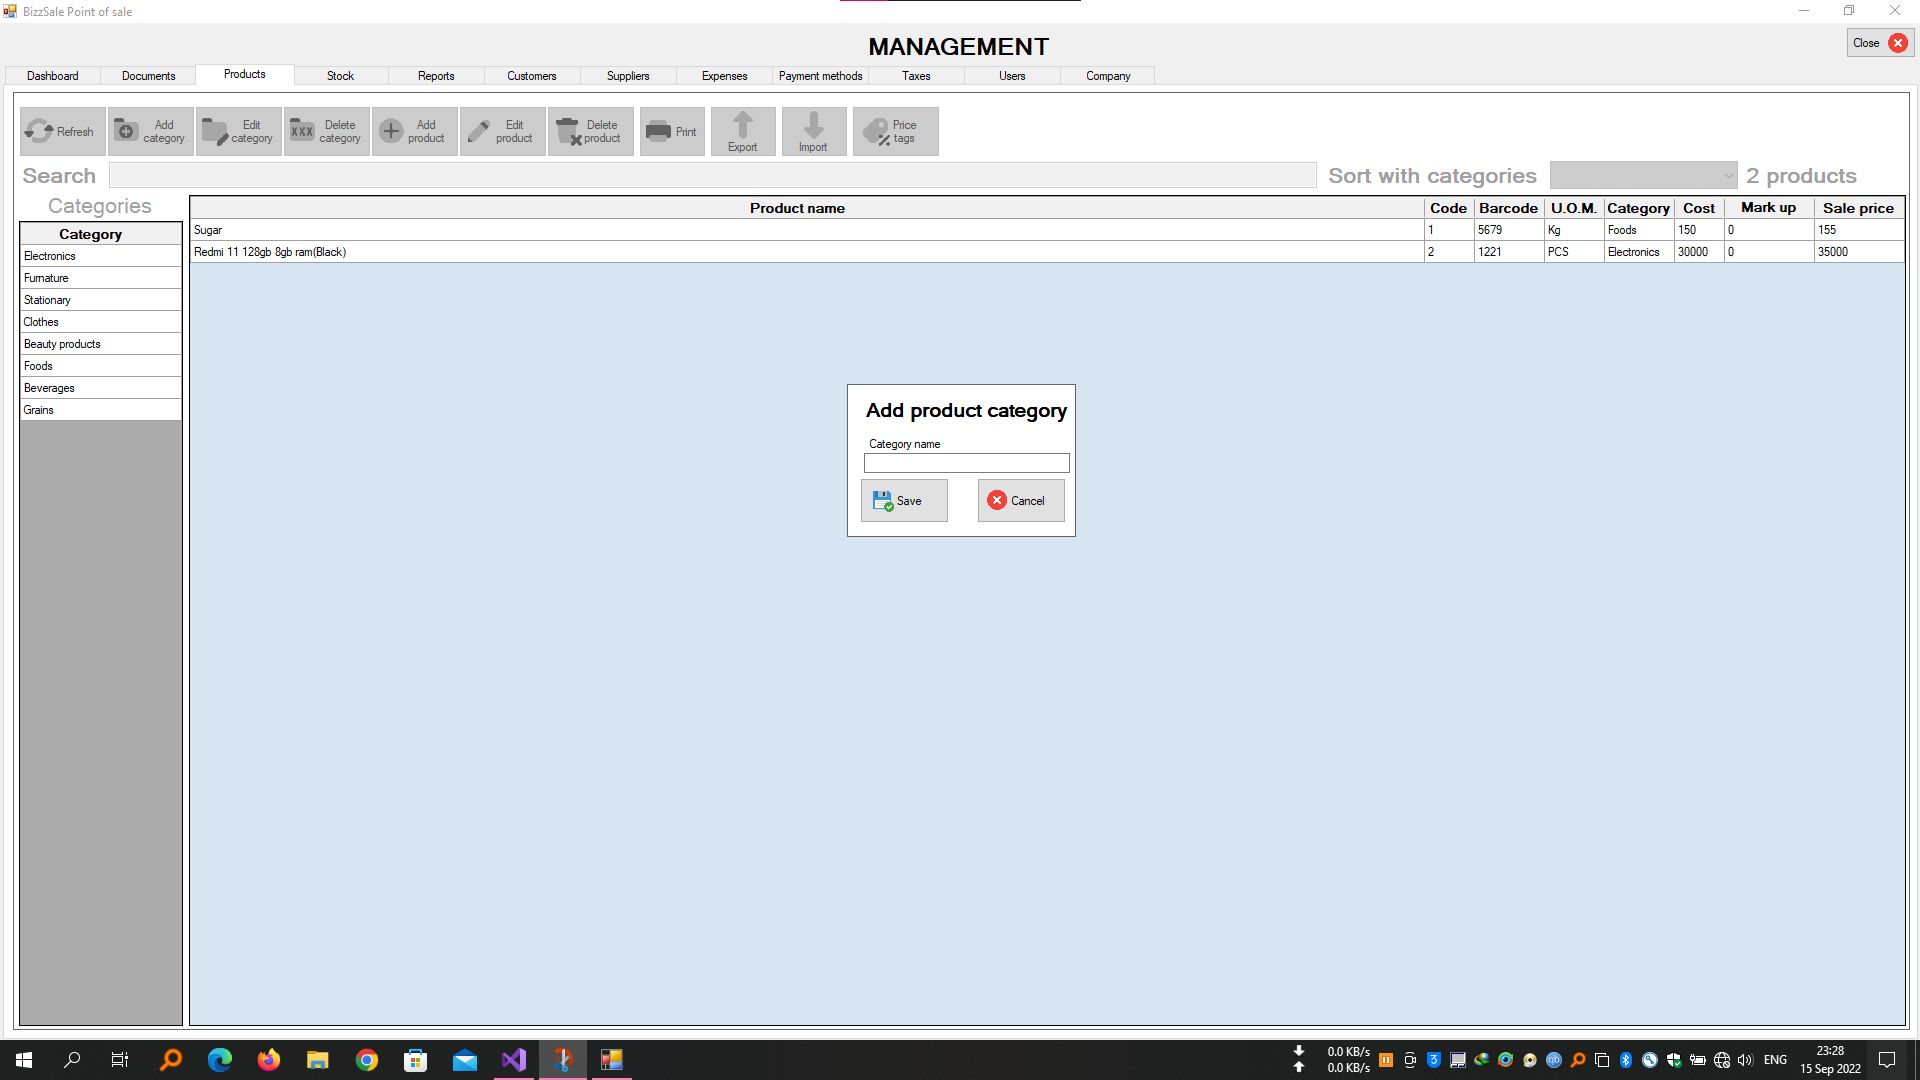Expand the Sort with categories dropdown
1920x1080 pixels.
[1727, 175]
